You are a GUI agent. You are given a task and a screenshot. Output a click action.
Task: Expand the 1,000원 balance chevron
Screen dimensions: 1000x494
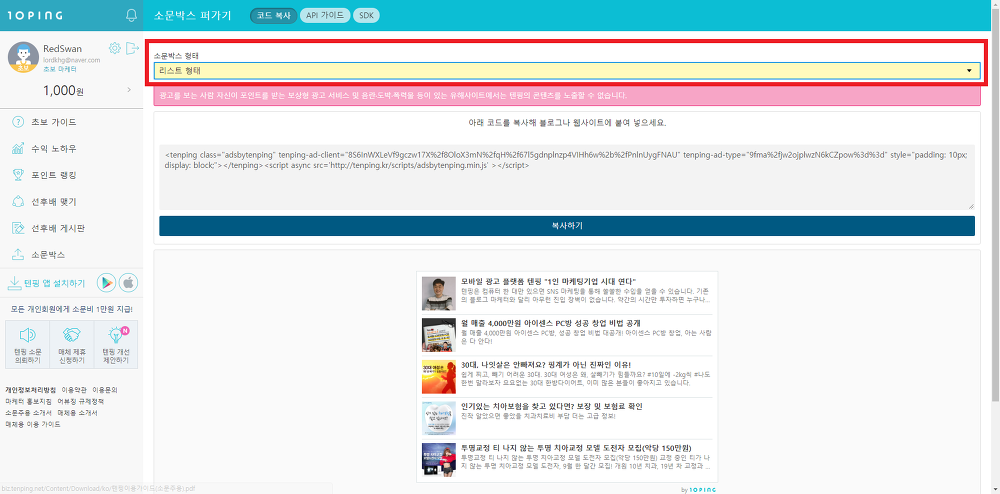[129, 91]
